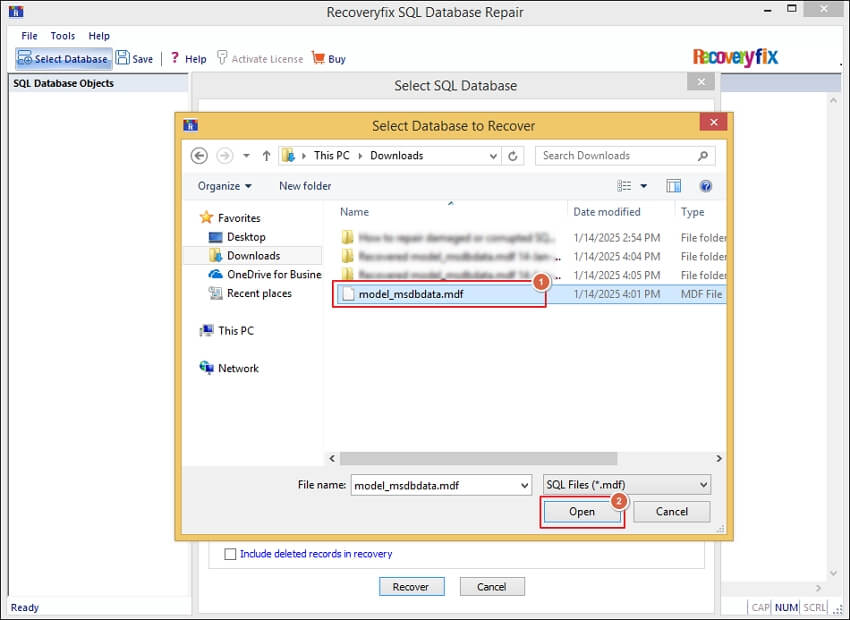Click the change view icon
850x620 pixels.
click(624, 186)
